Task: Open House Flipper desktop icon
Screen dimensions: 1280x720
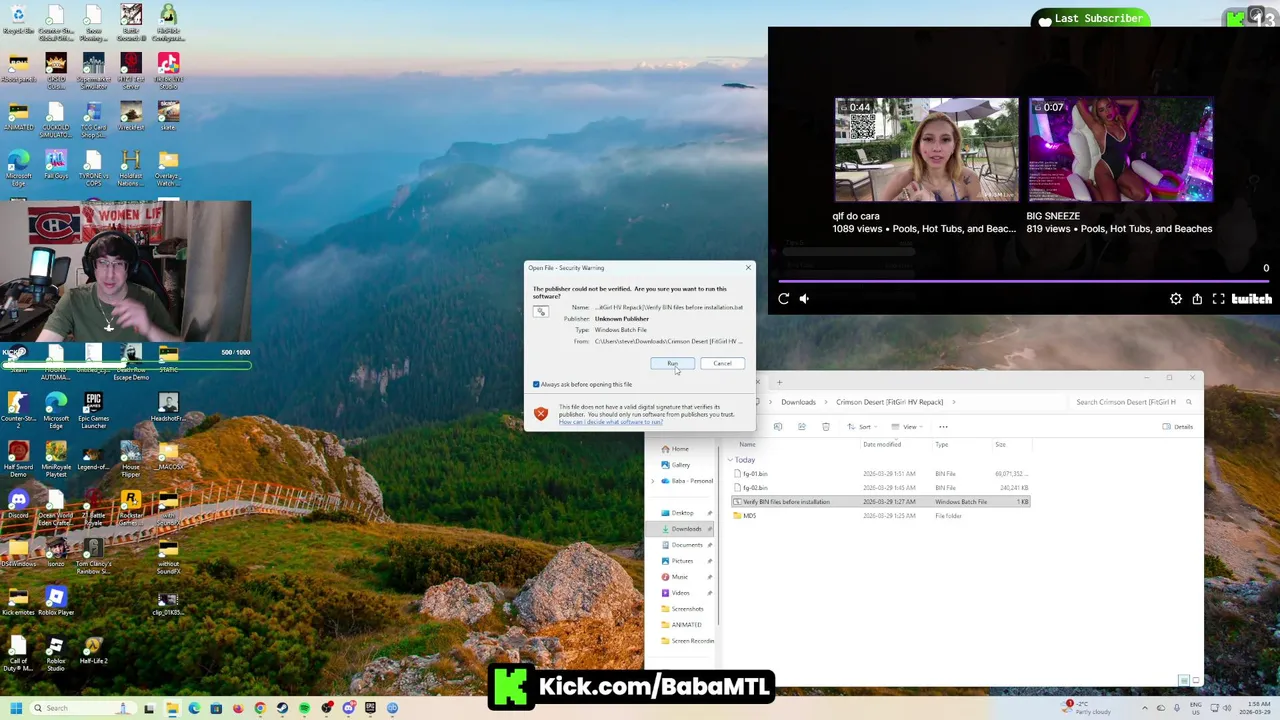Action: coord(131,458)
